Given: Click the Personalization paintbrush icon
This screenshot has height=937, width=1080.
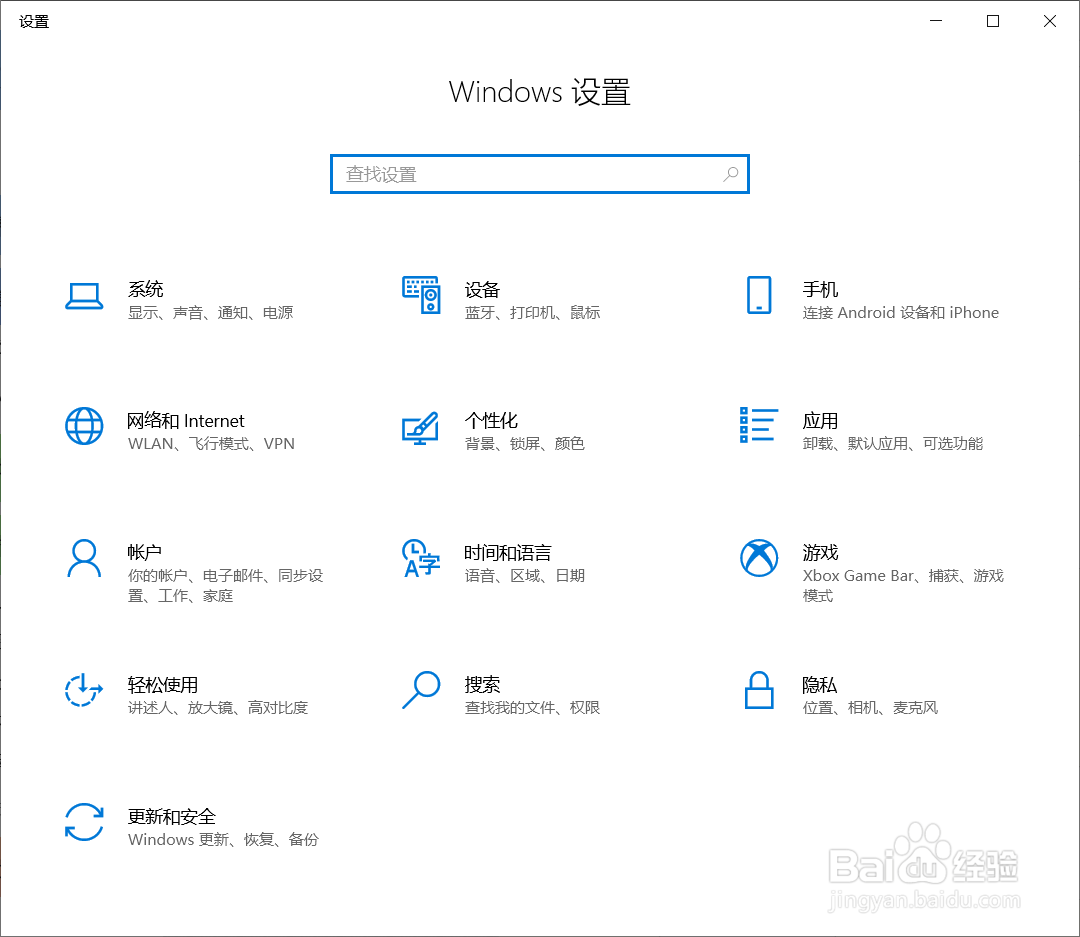Looking at the screenshot, I should (x=421, y=427).
